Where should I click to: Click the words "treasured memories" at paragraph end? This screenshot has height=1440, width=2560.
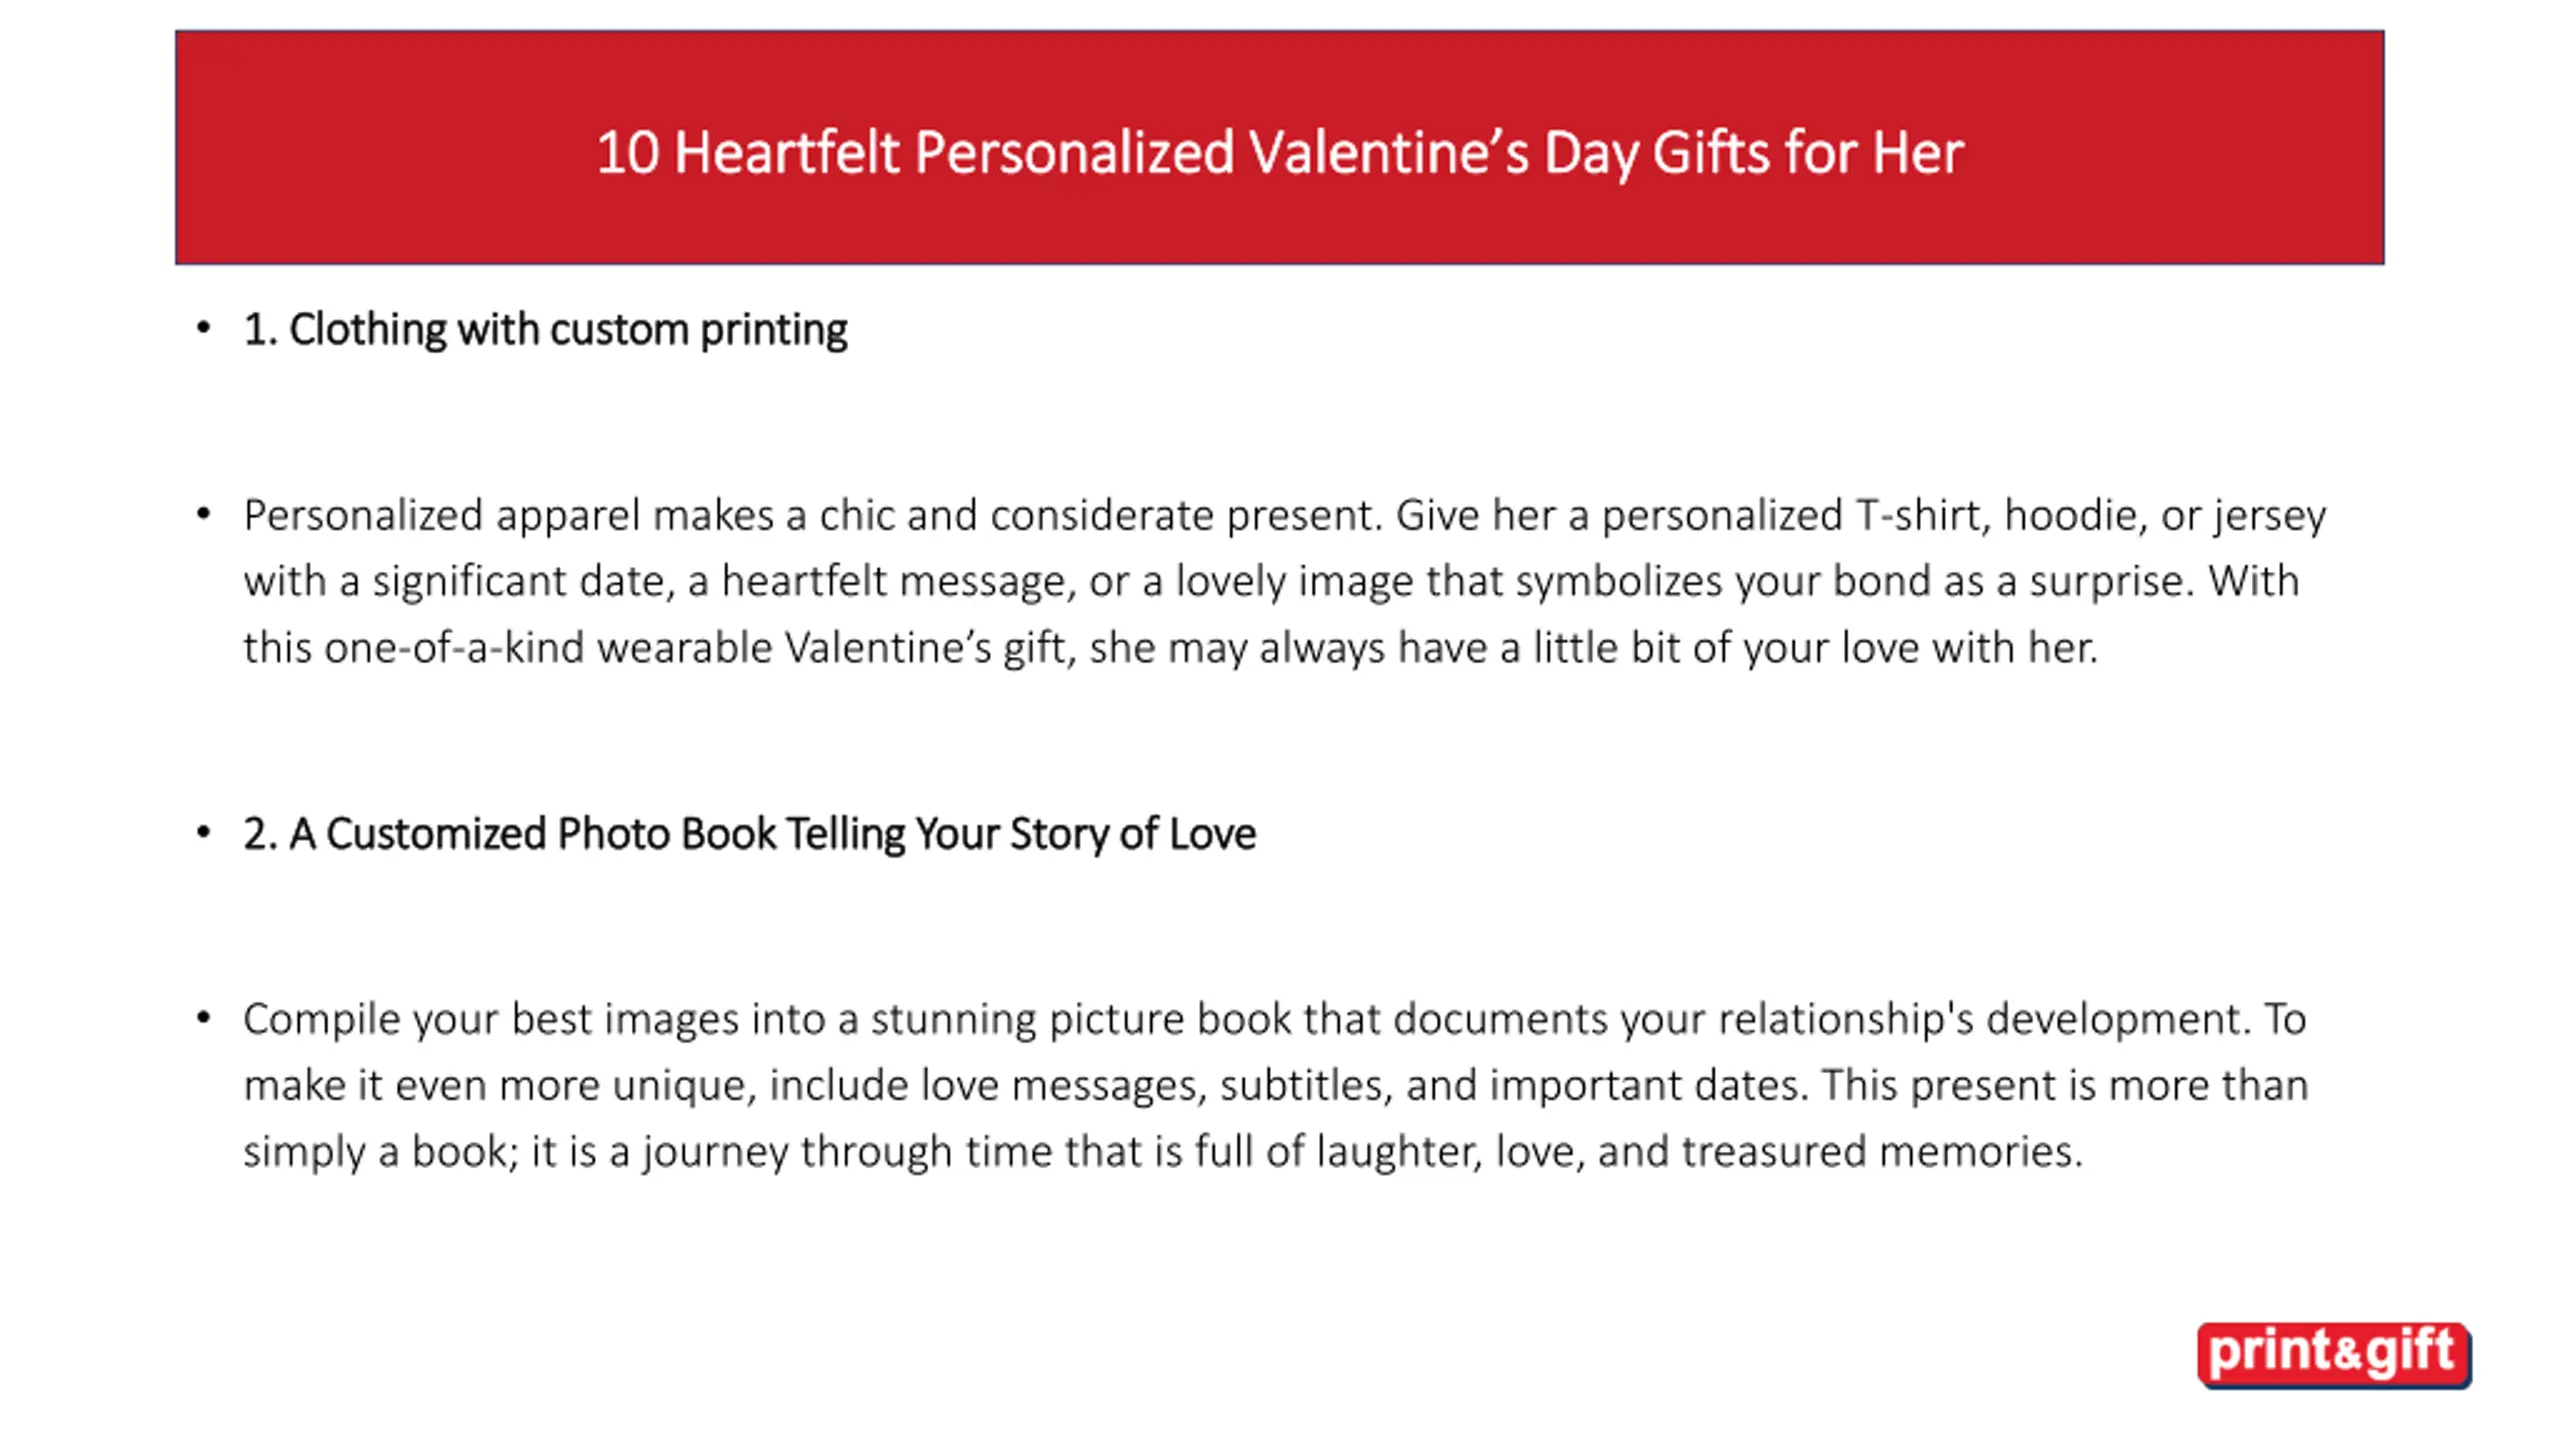pyautogui.click(x=1882, y=1151)
